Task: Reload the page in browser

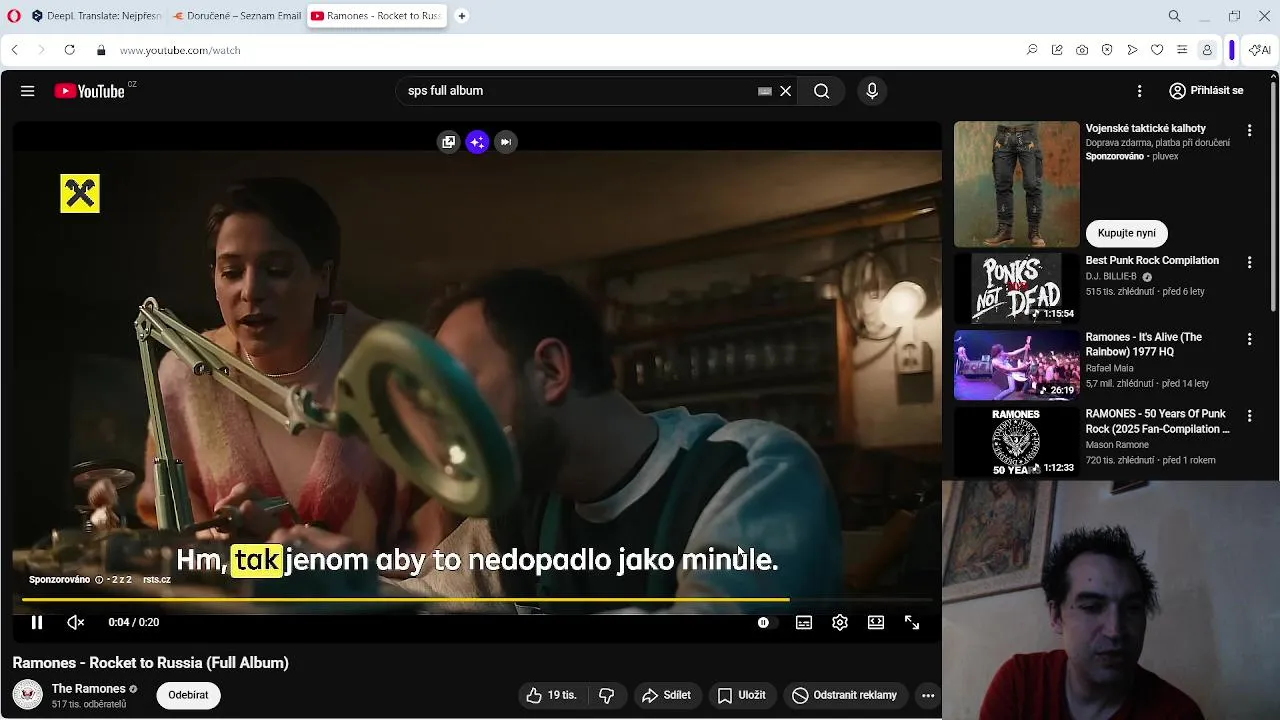Action: (x=69, y=50)
